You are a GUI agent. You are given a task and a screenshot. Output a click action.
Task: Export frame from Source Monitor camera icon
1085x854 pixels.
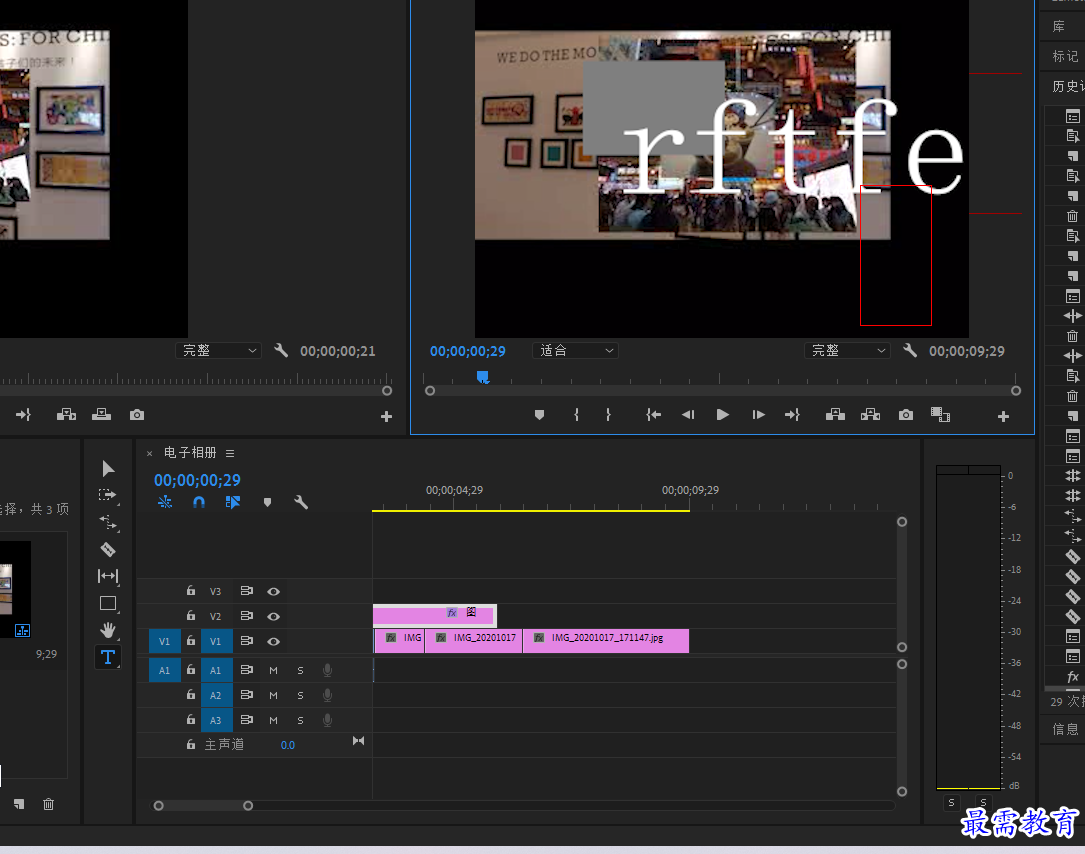[x=137, y=415]
